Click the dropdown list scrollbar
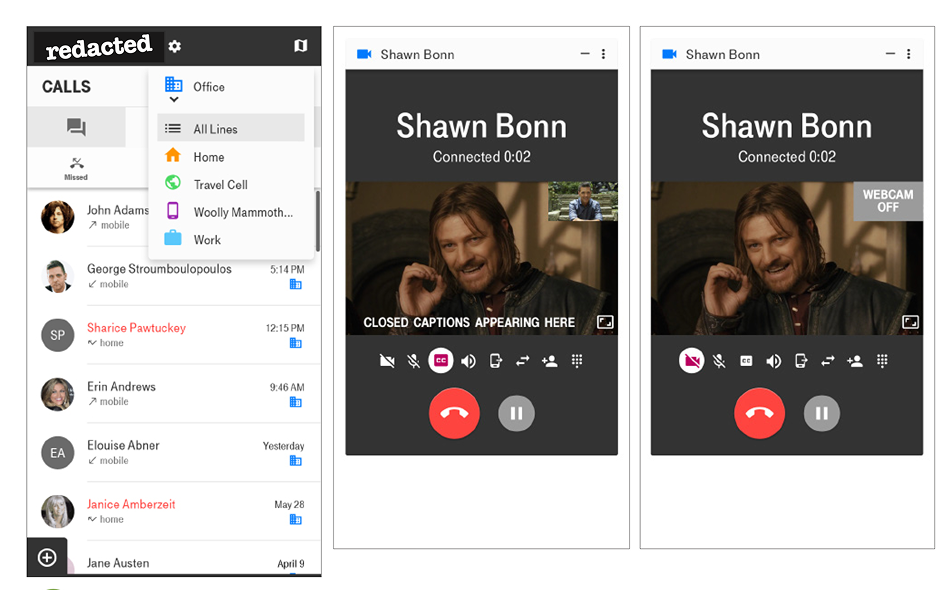Viewport: 951px width, 590px height. click(x=318, y=221)
